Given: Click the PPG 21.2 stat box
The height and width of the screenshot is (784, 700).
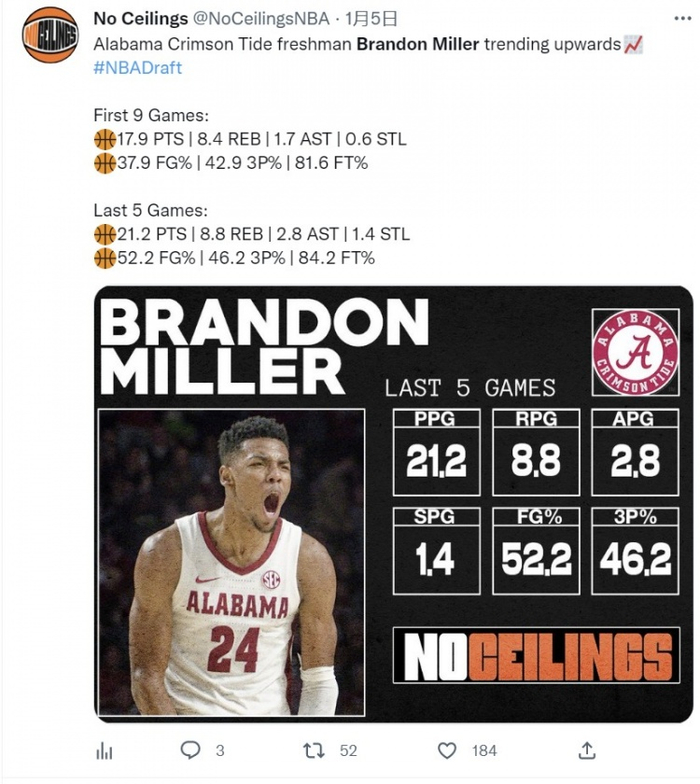Looking at the screenshot, I should [436, 452].
